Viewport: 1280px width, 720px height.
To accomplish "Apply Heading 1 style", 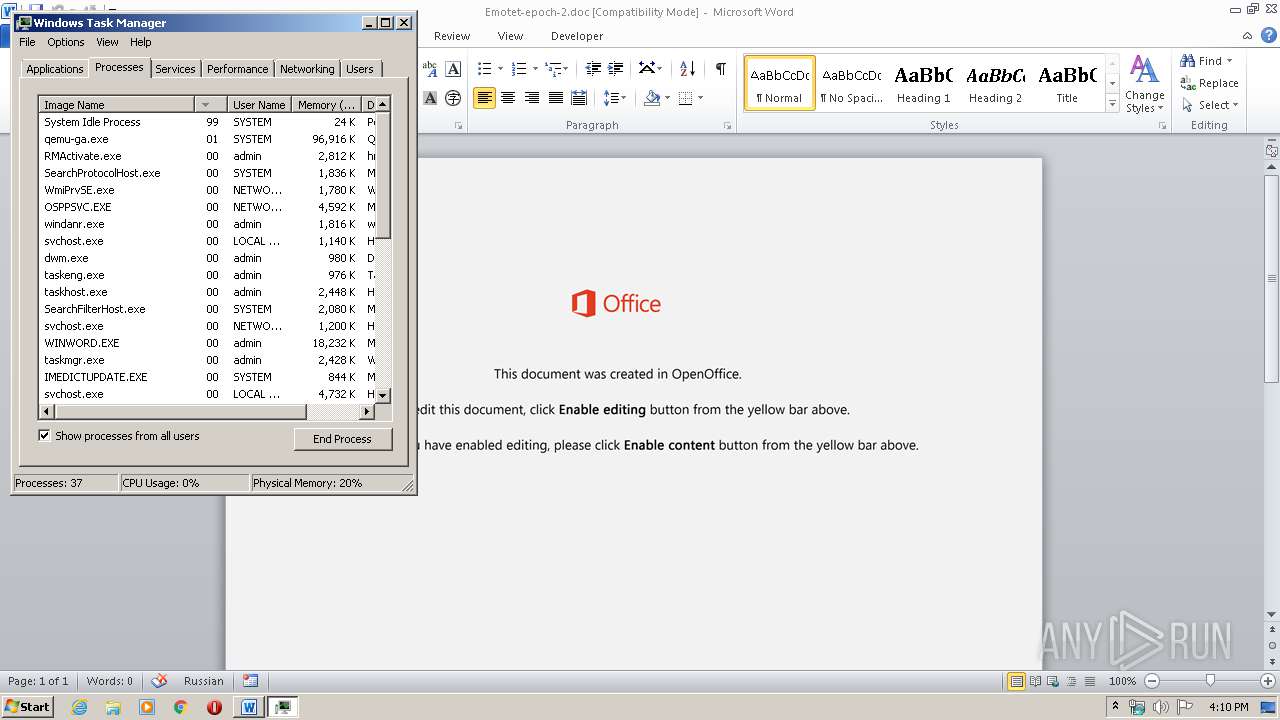I will pyautogui.click(x=923, y=84).
